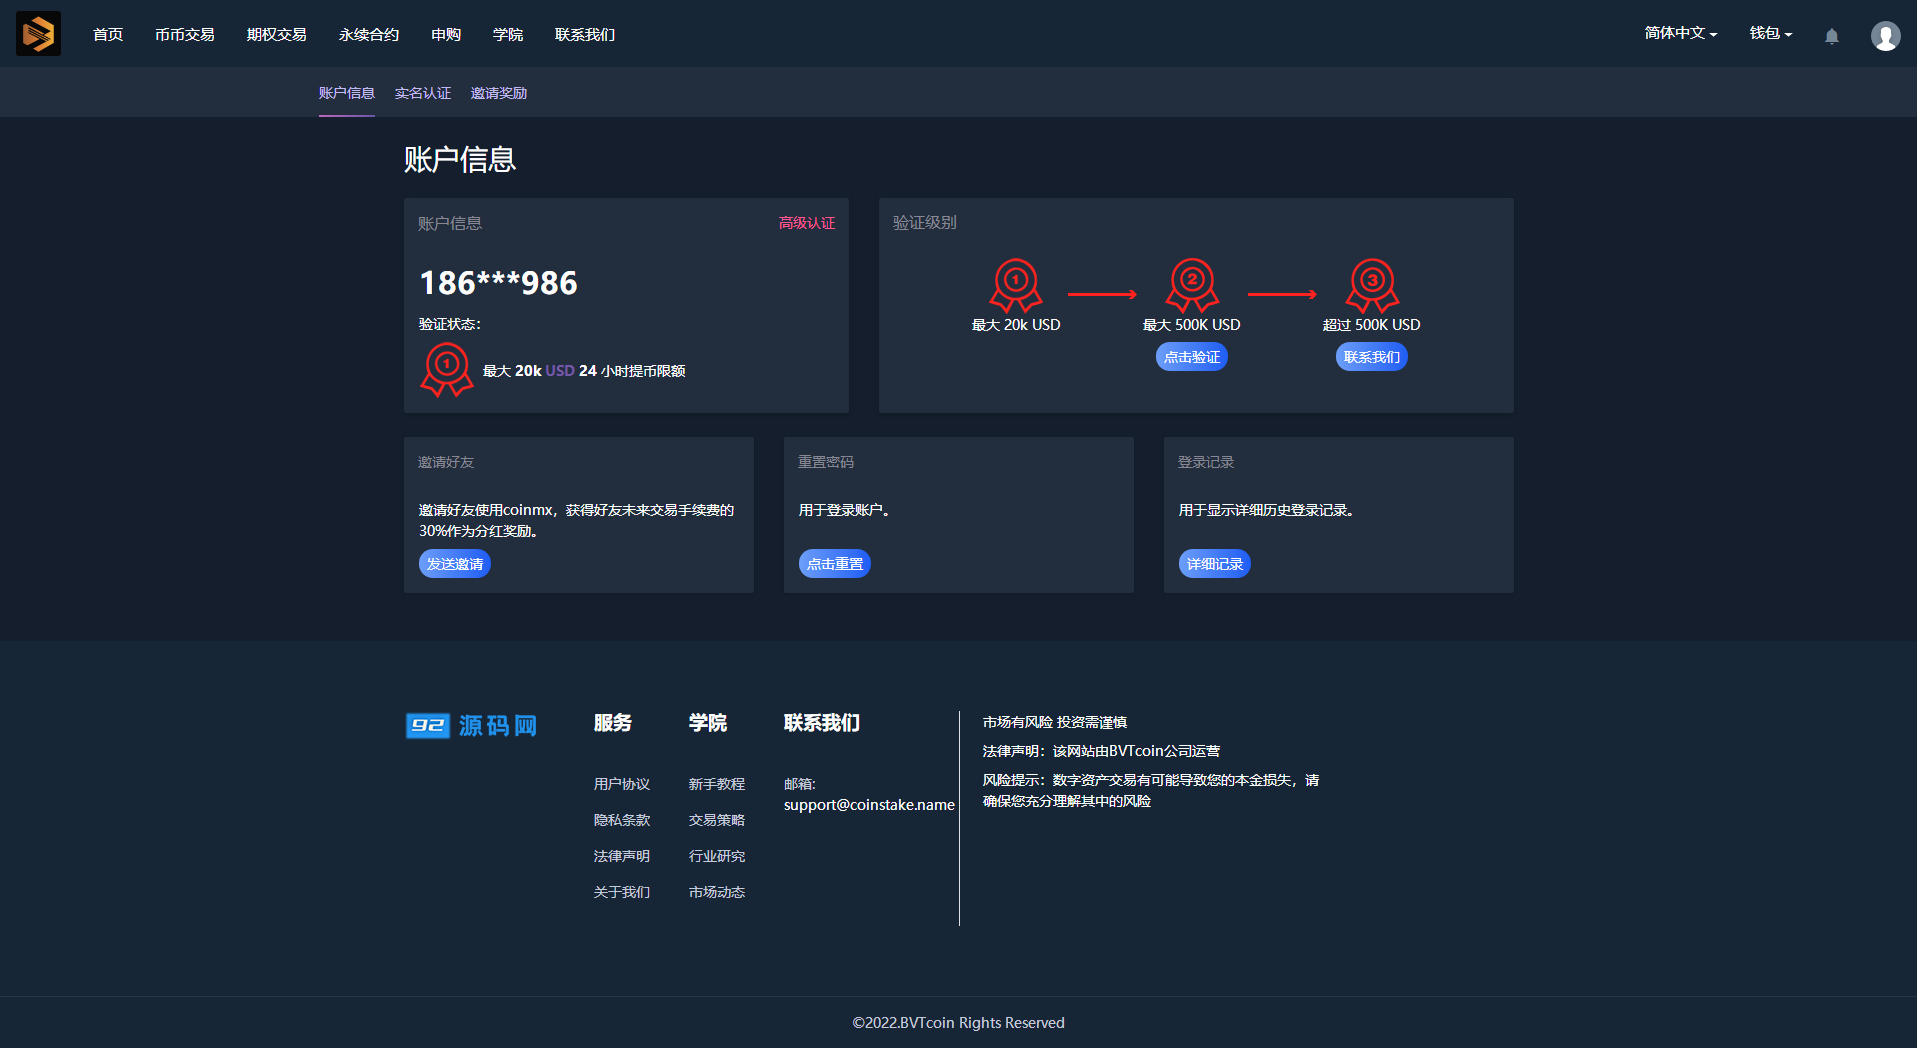The height and width of the screenshot is (1048, 1917).
Task: Open the 关于我们 footer link
Action: [x=622, y=892]
